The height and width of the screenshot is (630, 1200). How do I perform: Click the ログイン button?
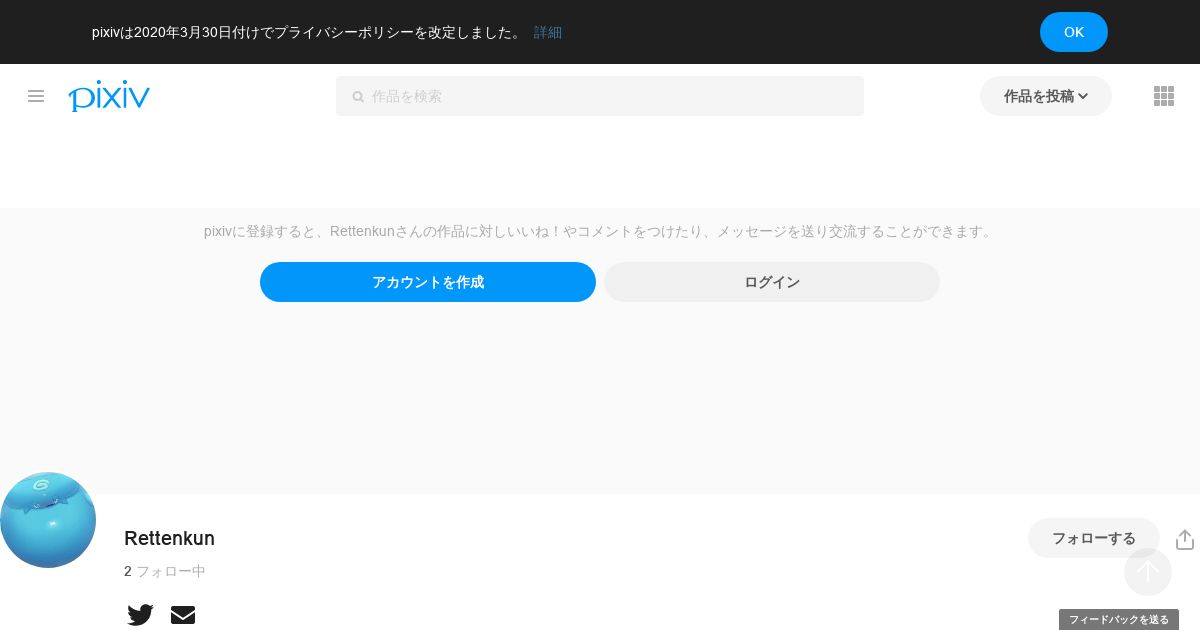point(772,282)
